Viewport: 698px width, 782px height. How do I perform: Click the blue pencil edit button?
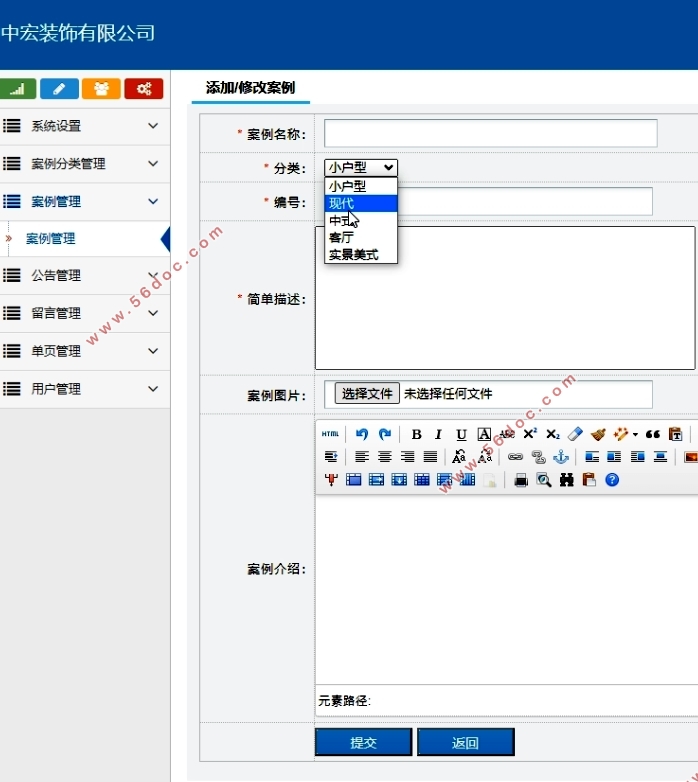[59, 89]
